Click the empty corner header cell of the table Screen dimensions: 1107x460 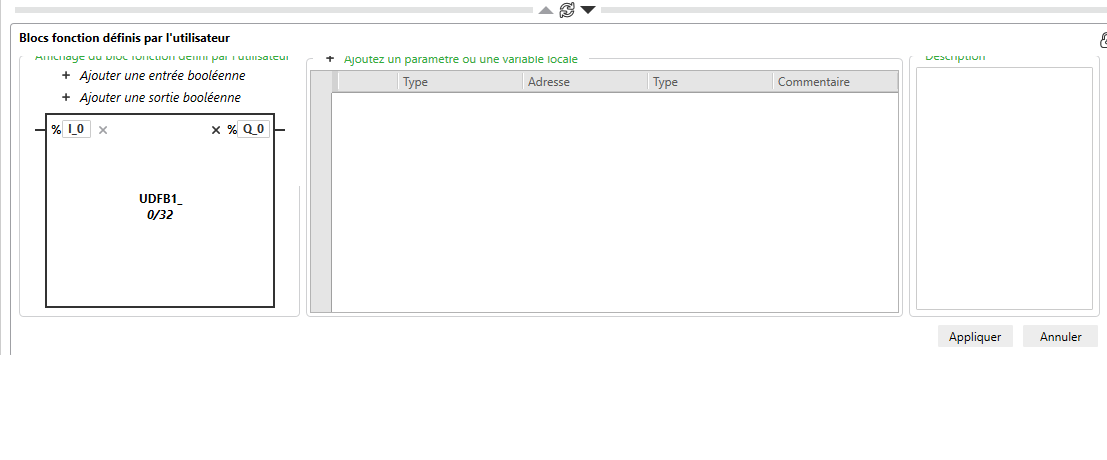(x=321, y=82)
